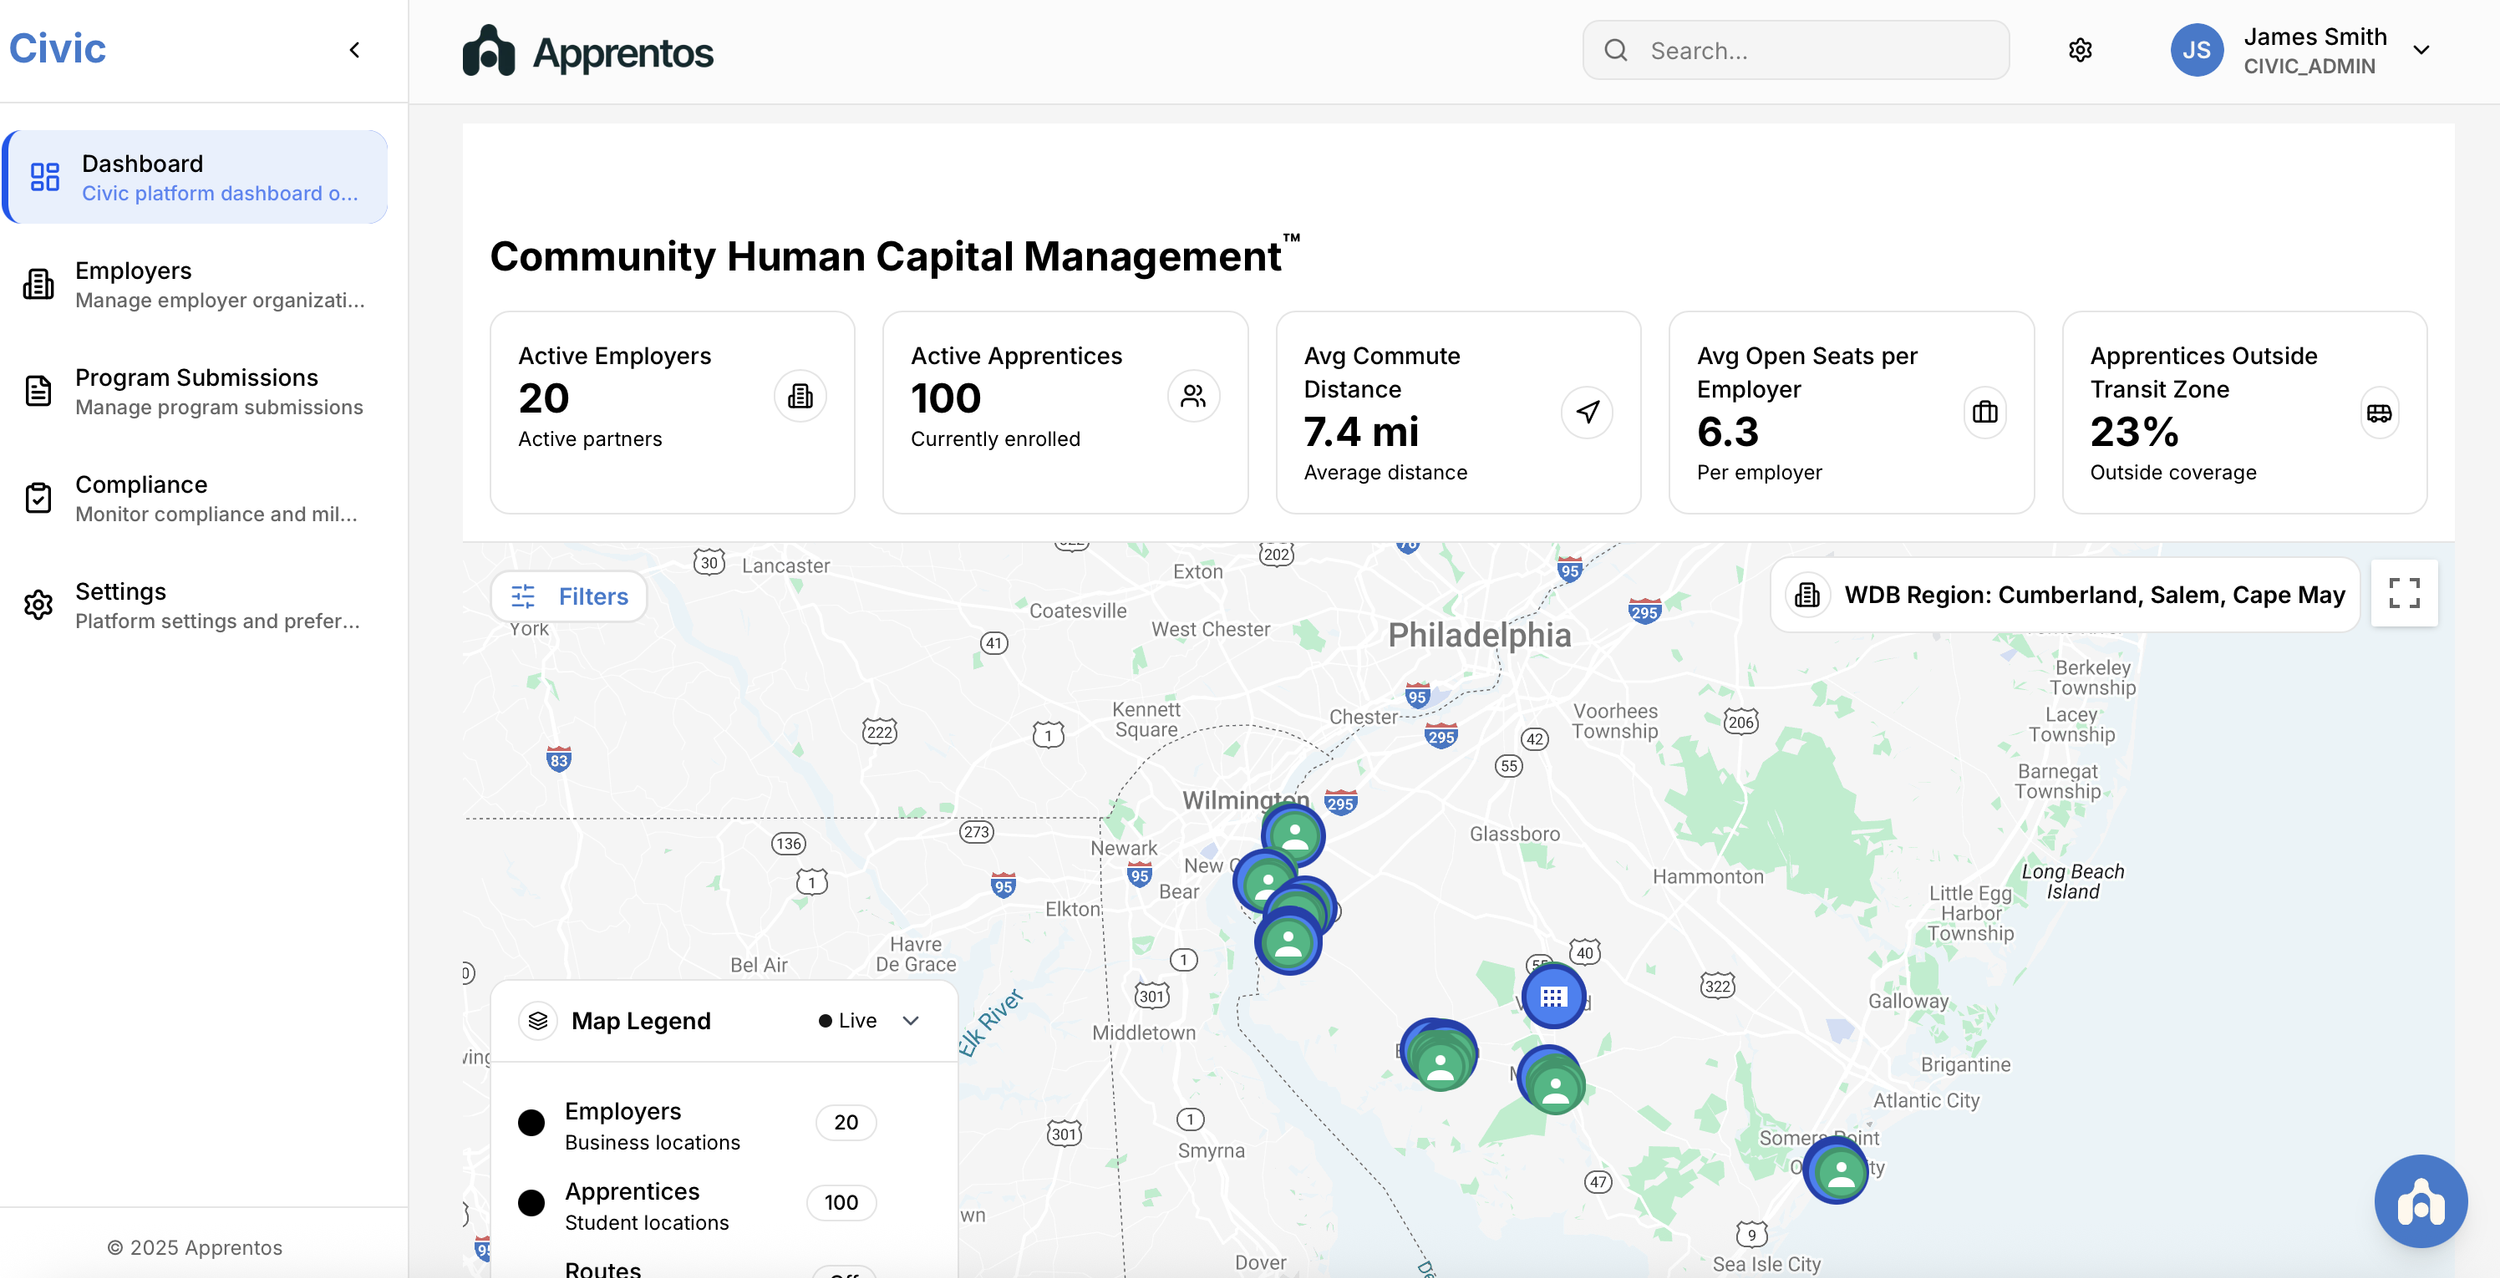Image resolution: width=2500 pixels, height=1278 pixels.
Task: Click the settings gear in the header
Action: [2080, 50]
